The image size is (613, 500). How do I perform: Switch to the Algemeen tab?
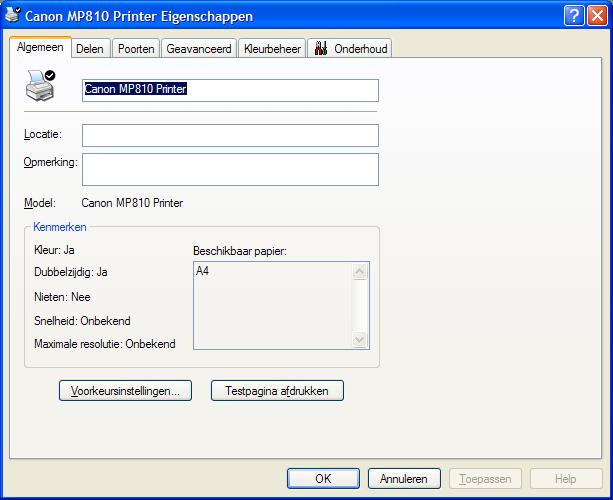[40, 47]
